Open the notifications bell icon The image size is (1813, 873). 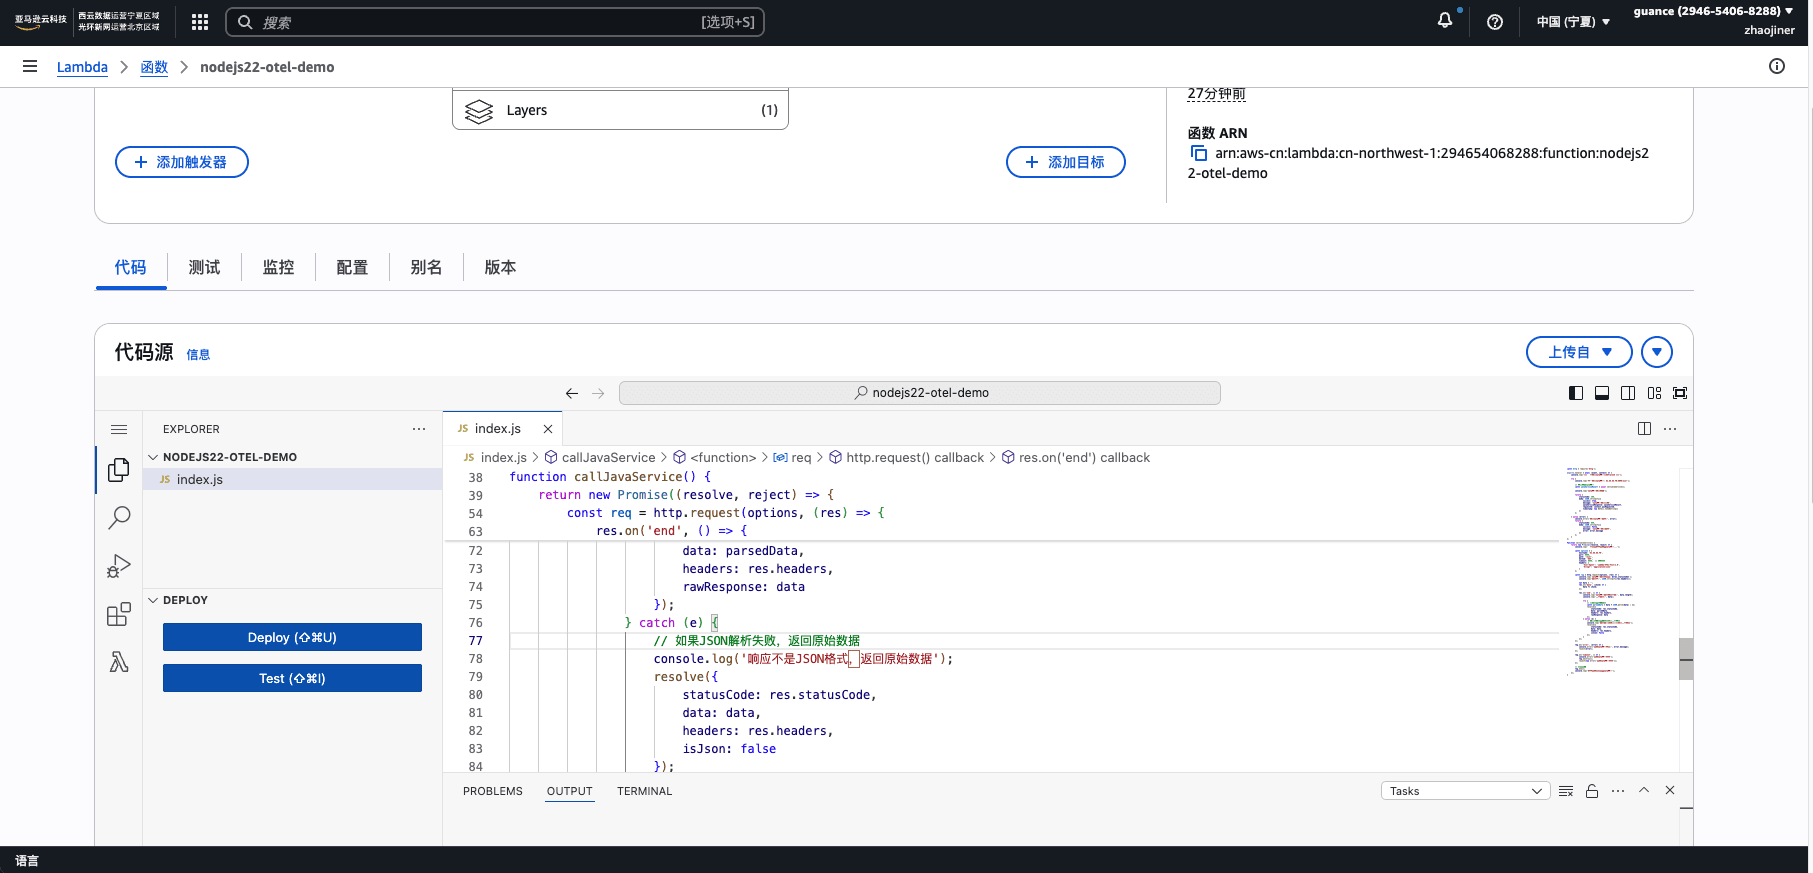pos(1445,21)
